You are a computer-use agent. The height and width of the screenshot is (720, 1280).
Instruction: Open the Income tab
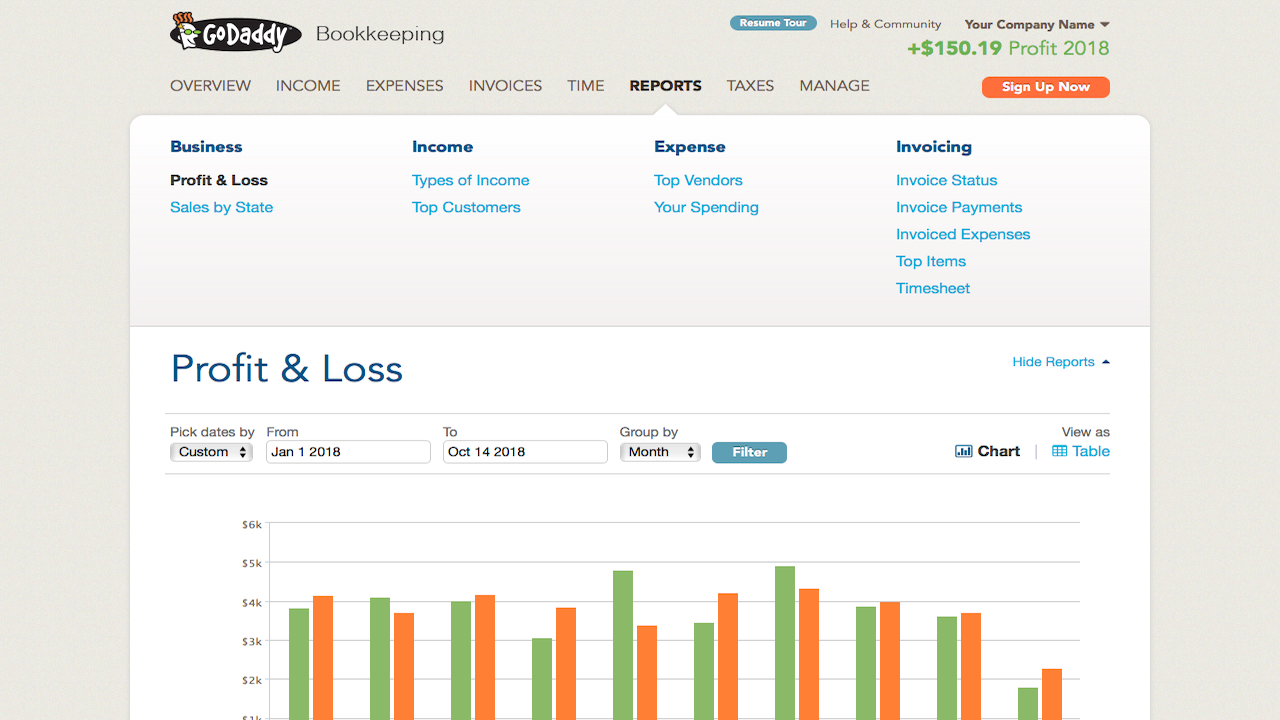(308, 86)
